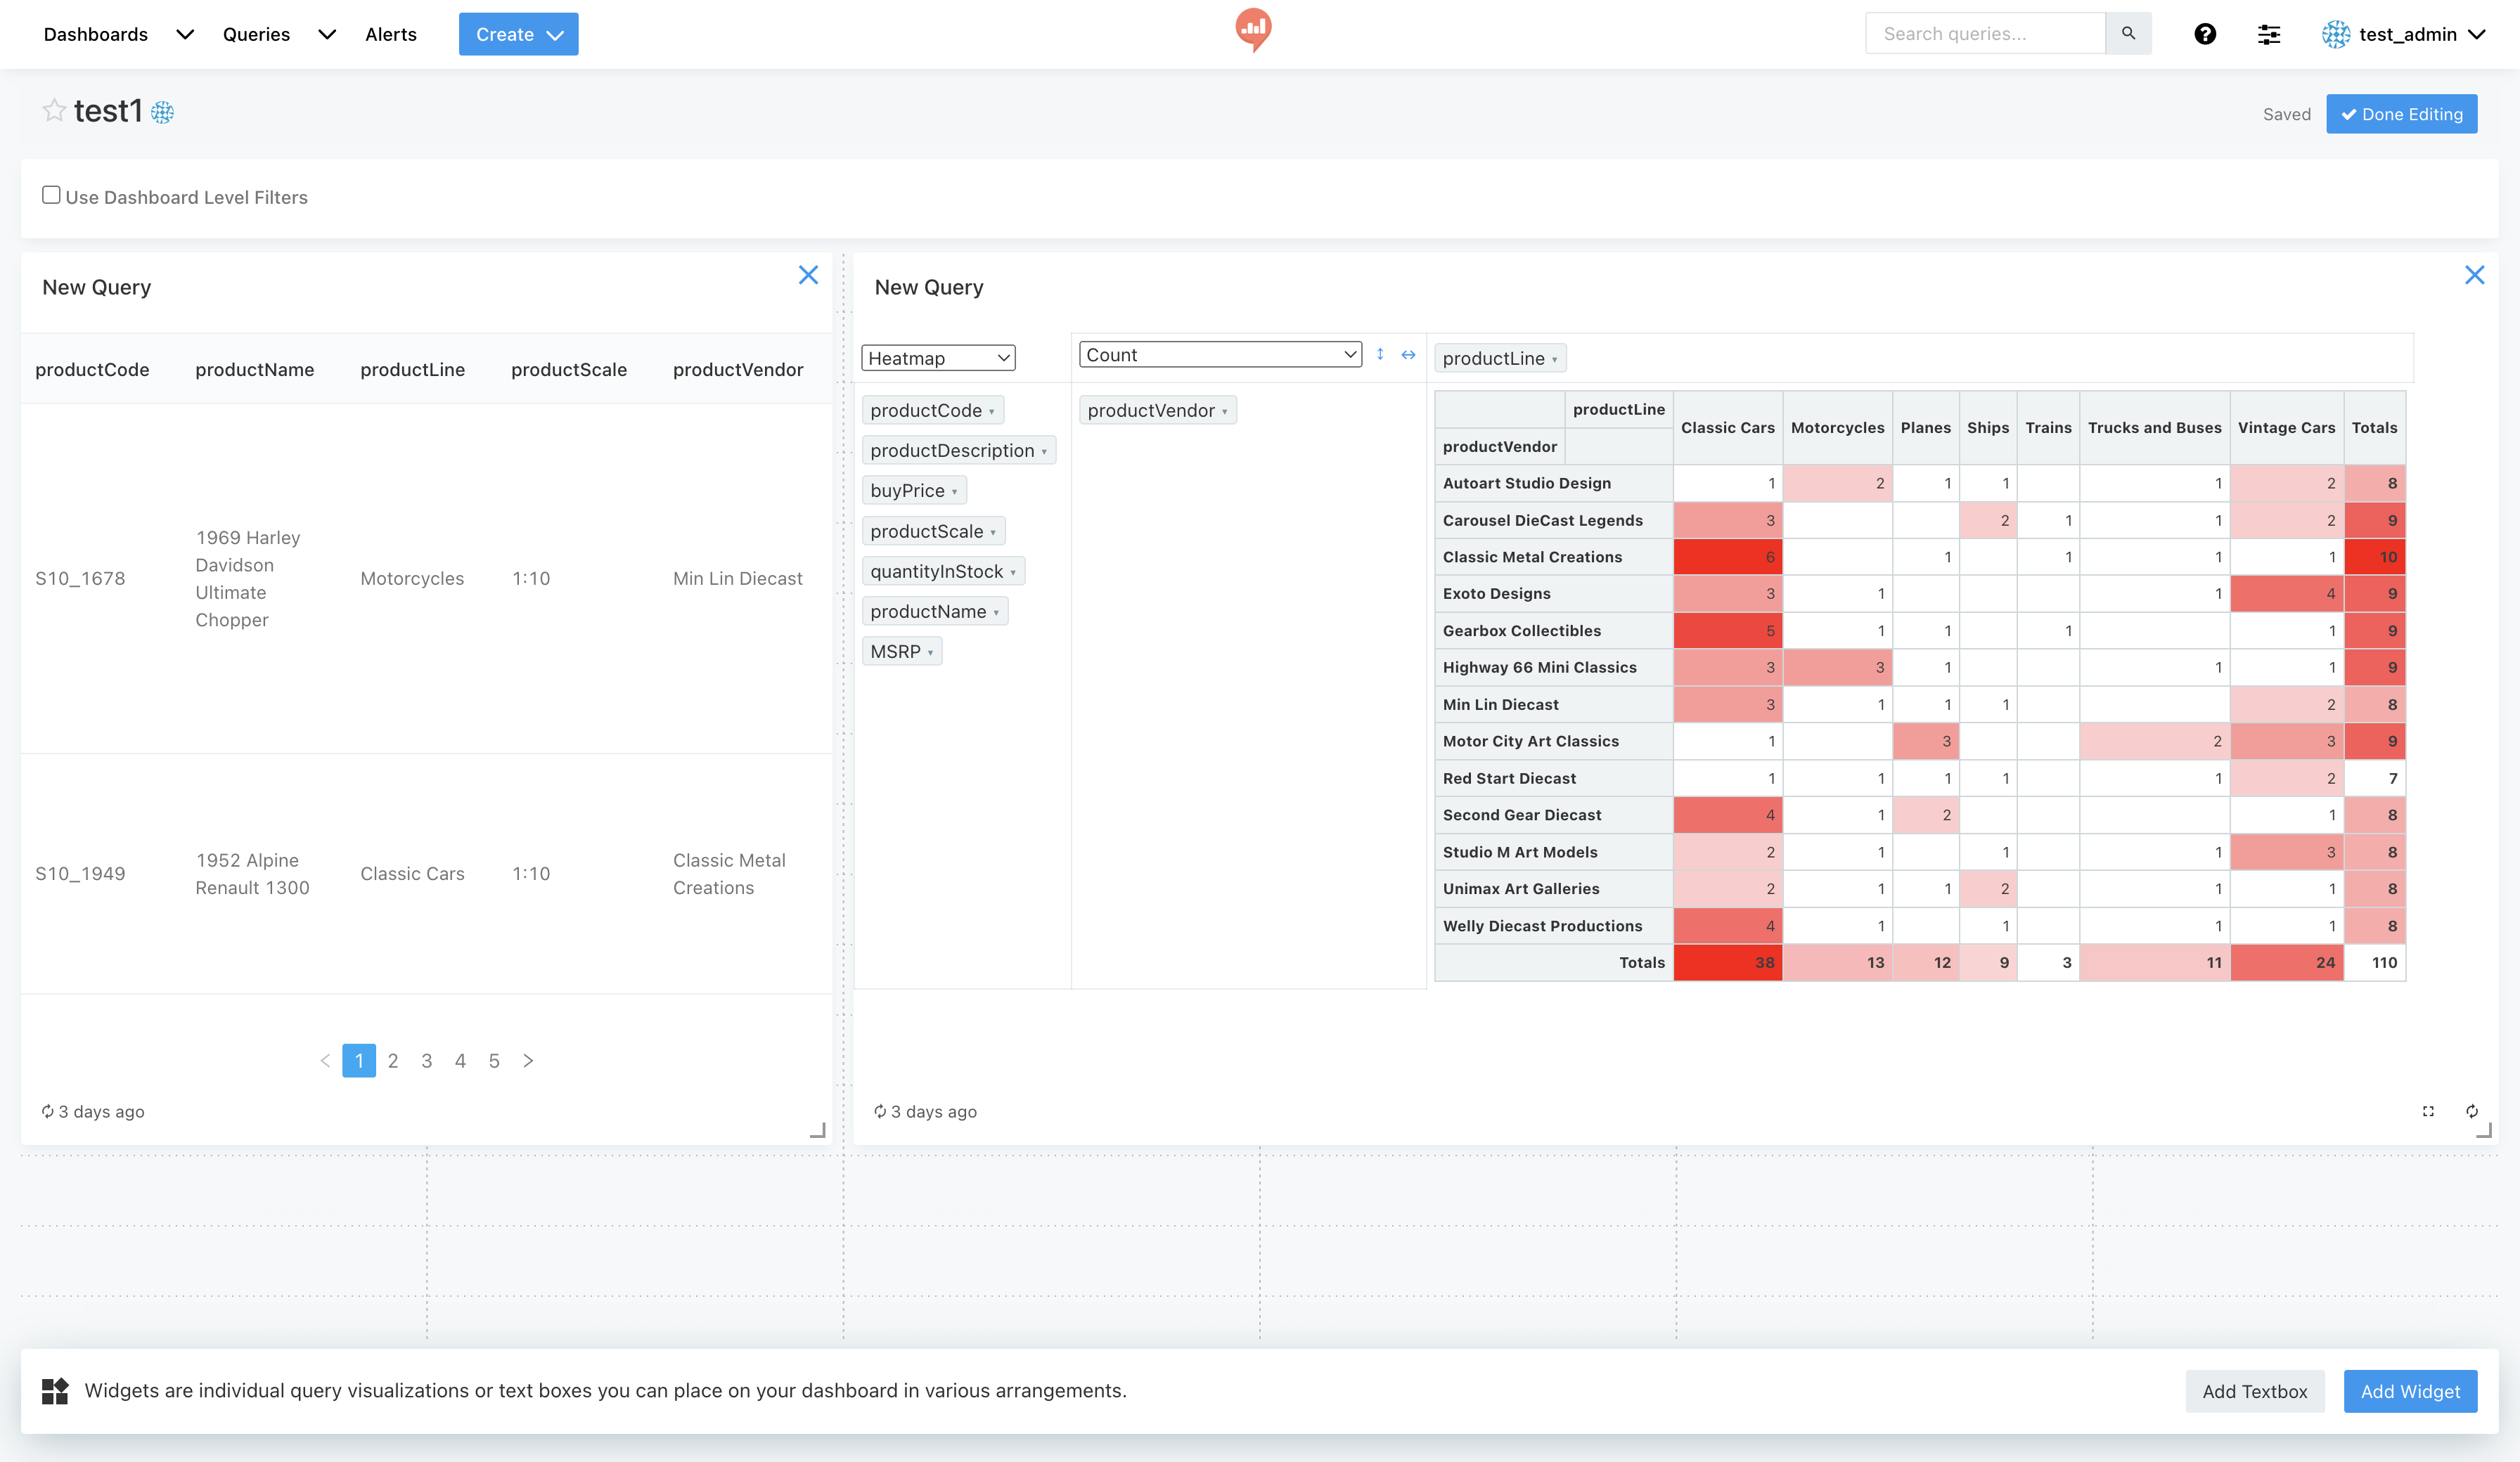Remove the left New Query widget
The width and height of the screenshot is (2520, 1462).
[808, 275]
